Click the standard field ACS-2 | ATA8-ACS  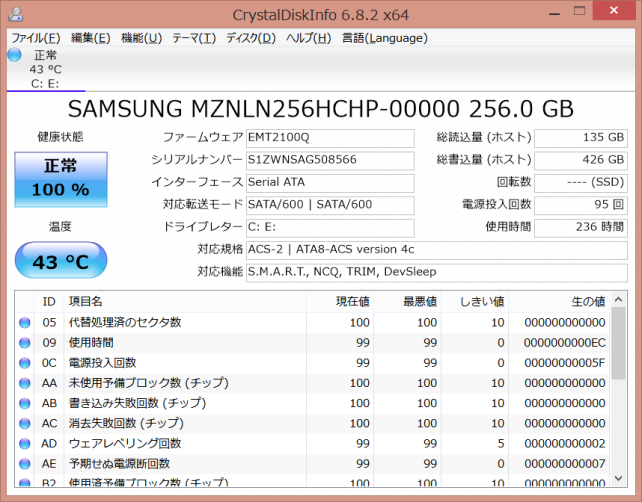click(436, 250)
